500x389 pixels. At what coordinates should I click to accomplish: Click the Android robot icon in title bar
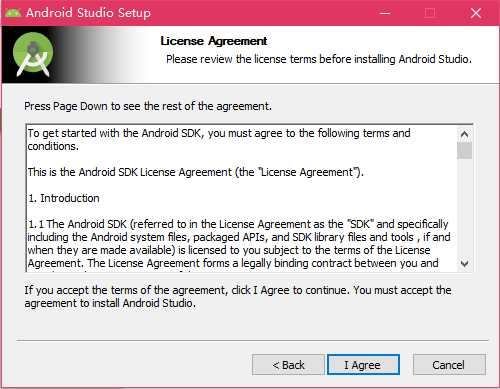pos(13,13)
